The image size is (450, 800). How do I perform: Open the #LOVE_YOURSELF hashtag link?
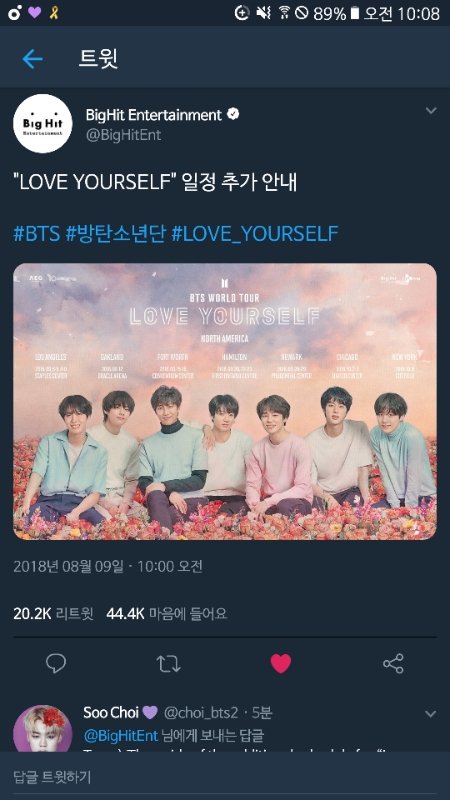click(x=255, y=234)
